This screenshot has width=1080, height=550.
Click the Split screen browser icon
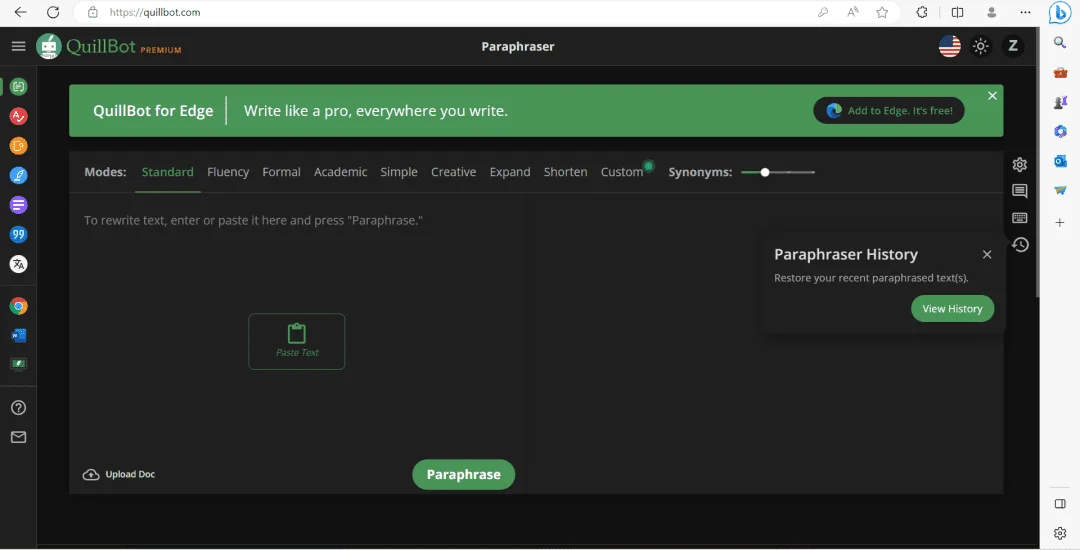click(957, 12)
